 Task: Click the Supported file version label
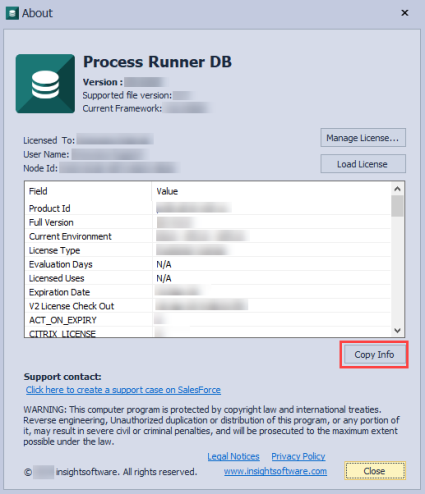pos(127,95)
